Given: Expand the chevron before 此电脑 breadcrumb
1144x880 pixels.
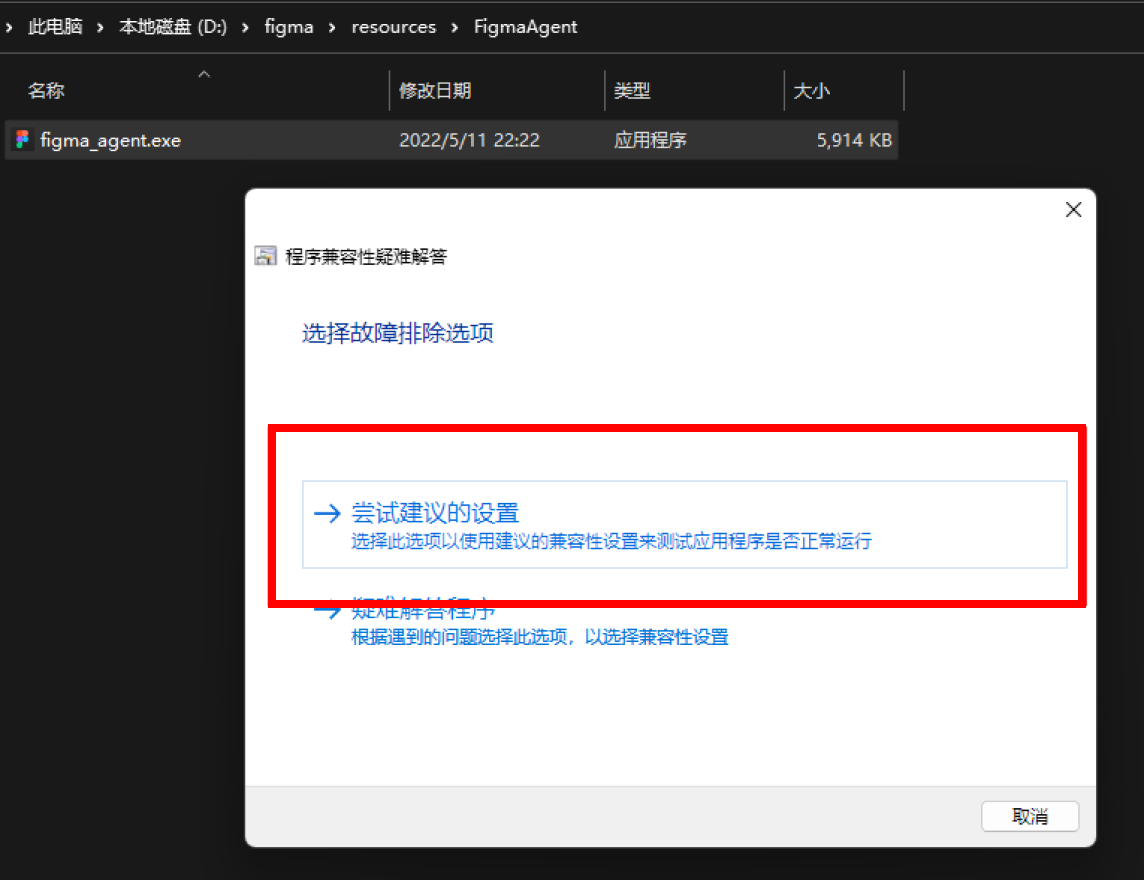Looking at the screenshot, I should coord(9,28).
